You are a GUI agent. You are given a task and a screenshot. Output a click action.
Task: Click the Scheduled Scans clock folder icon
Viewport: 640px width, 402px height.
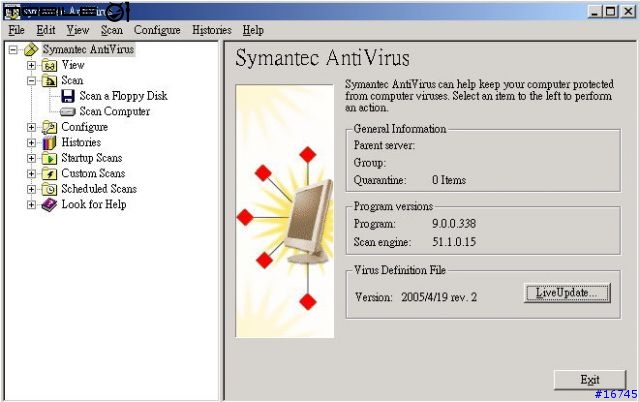[x=49, y=189]
